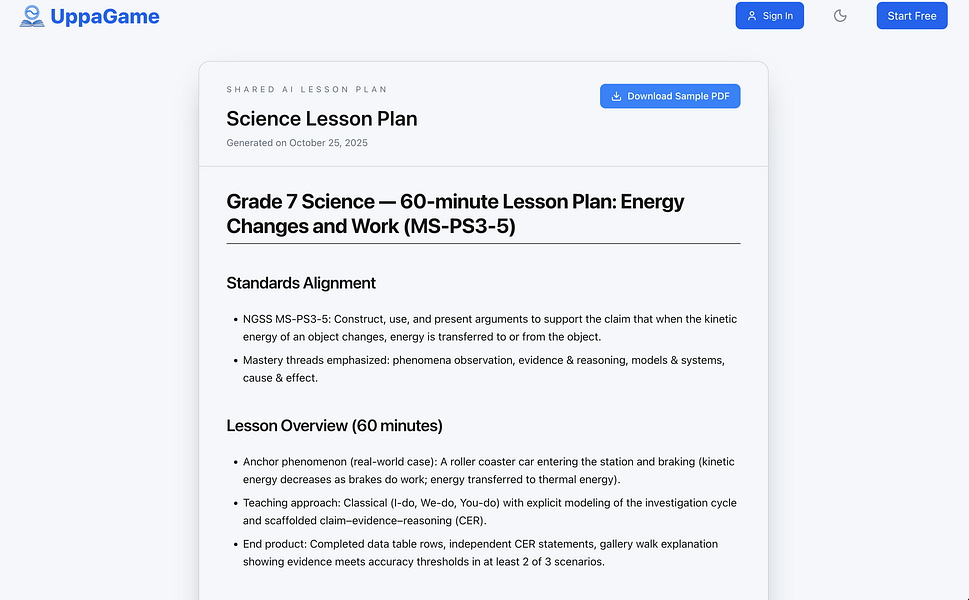Click the Science Lesson Plan title
Image resolution: width=969 pixels, height=600 pixels.
coord(321,119)
